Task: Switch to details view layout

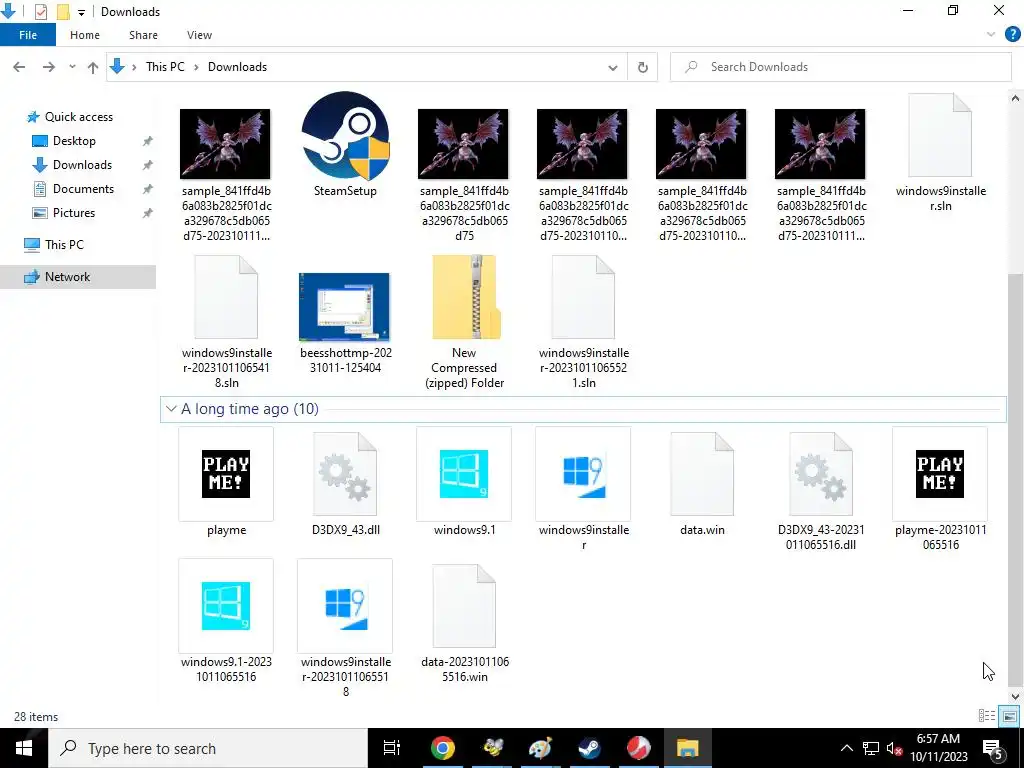Action: click(x=987, y=716)
